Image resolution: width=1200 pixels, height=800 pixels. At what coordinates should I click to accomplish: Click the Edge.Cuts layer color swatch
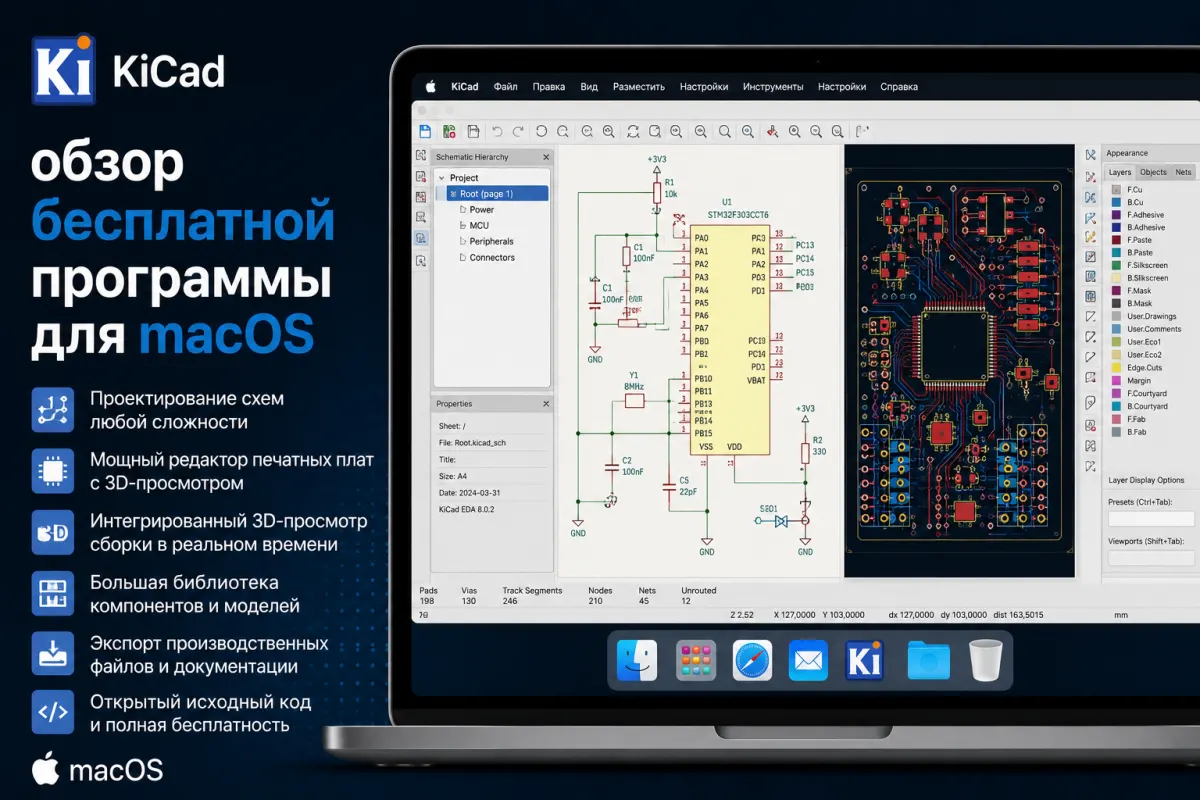[x=1116, y=368]
